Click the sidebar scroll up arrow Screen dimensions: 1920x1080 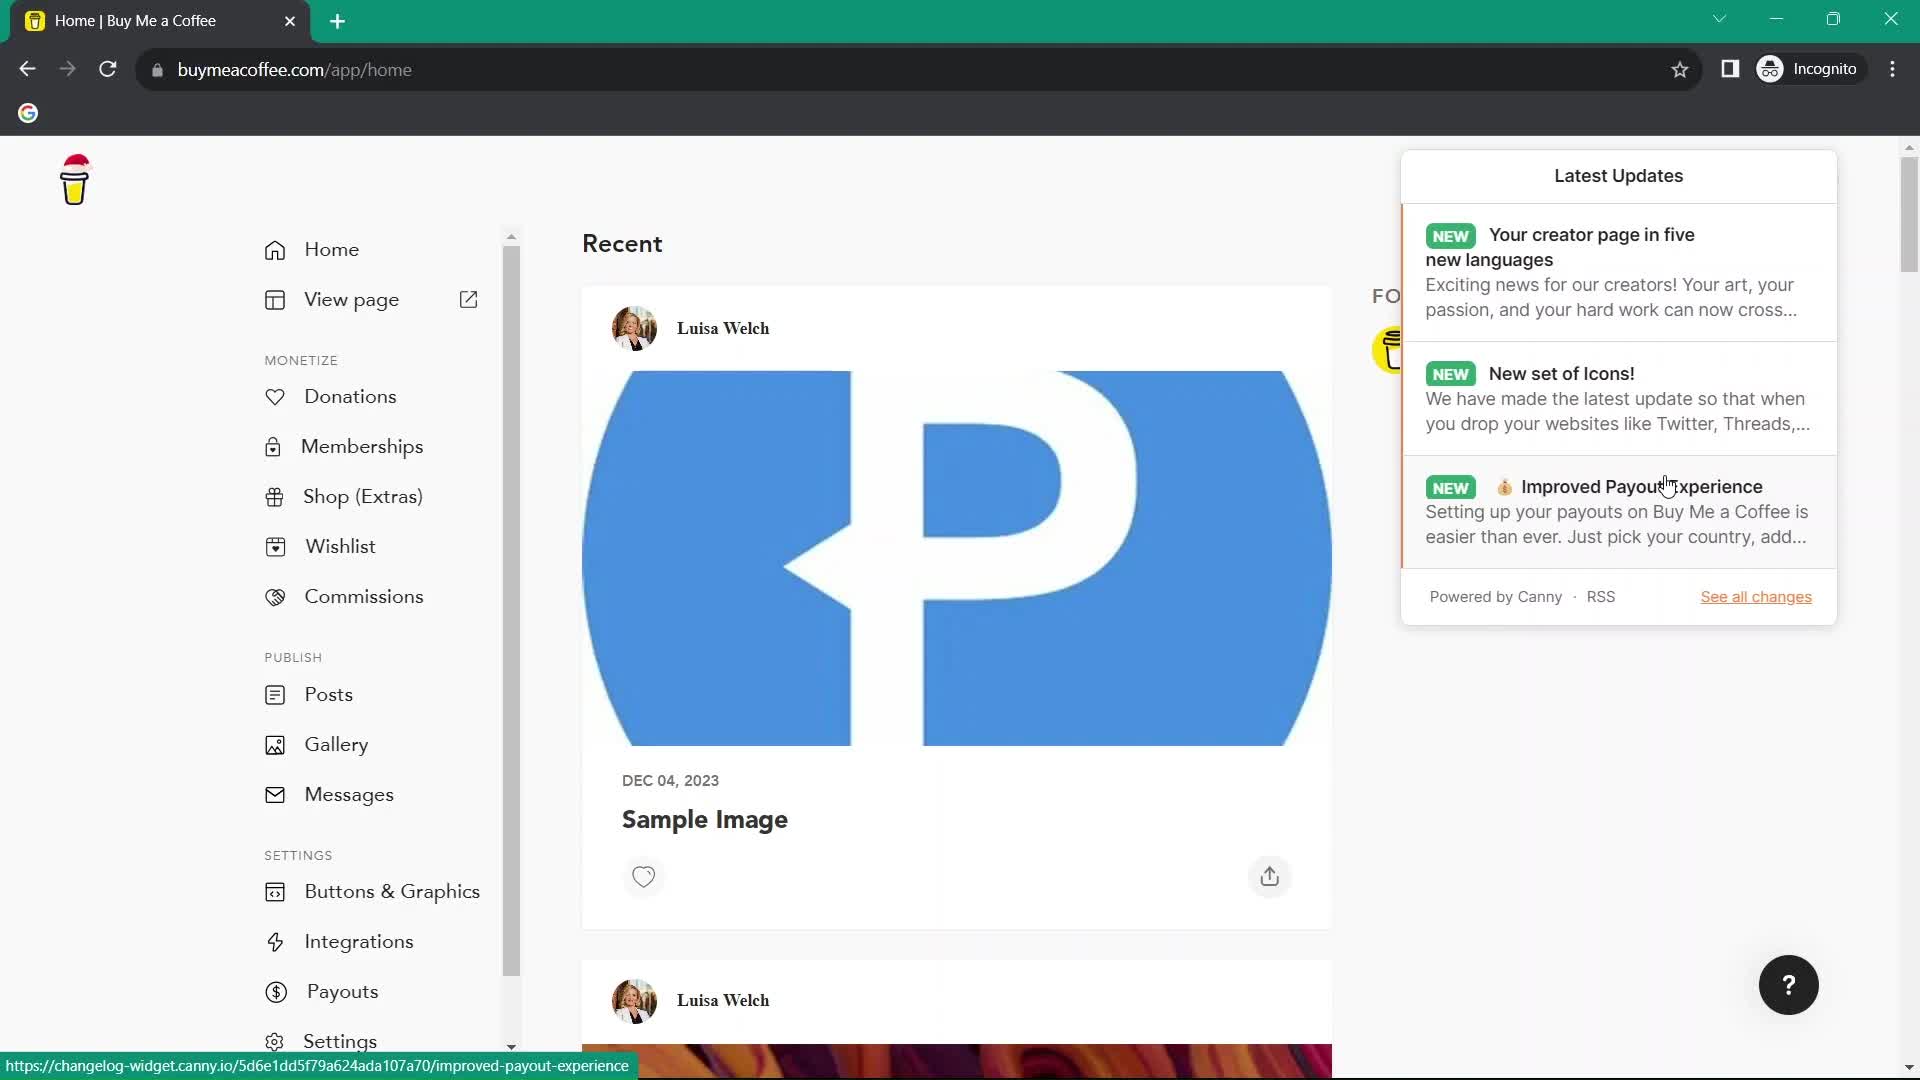point(511,238)
